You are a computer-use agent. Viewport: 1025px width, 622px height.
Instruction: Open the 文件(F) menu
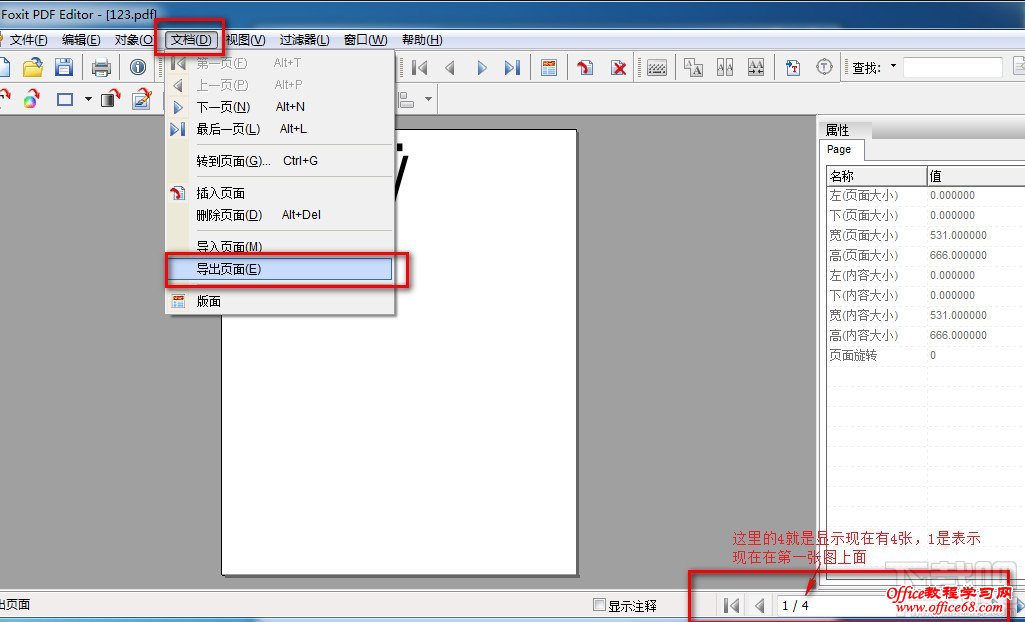click(28, 40)
